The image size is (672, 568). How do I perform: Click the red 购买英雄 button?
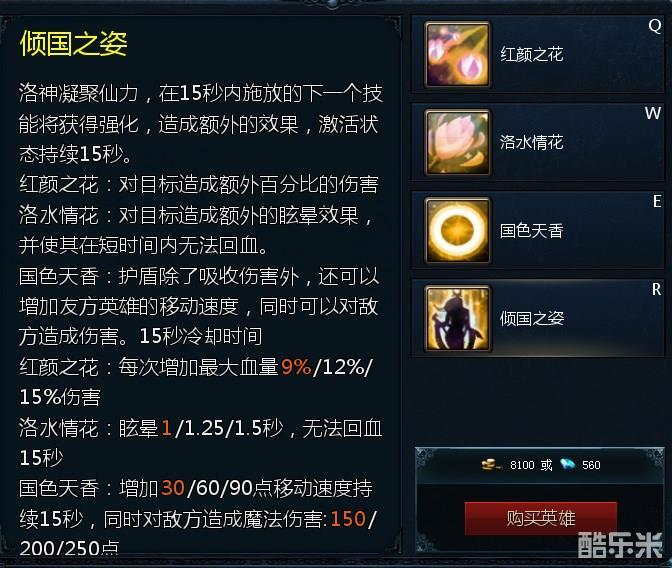point(541,518)
